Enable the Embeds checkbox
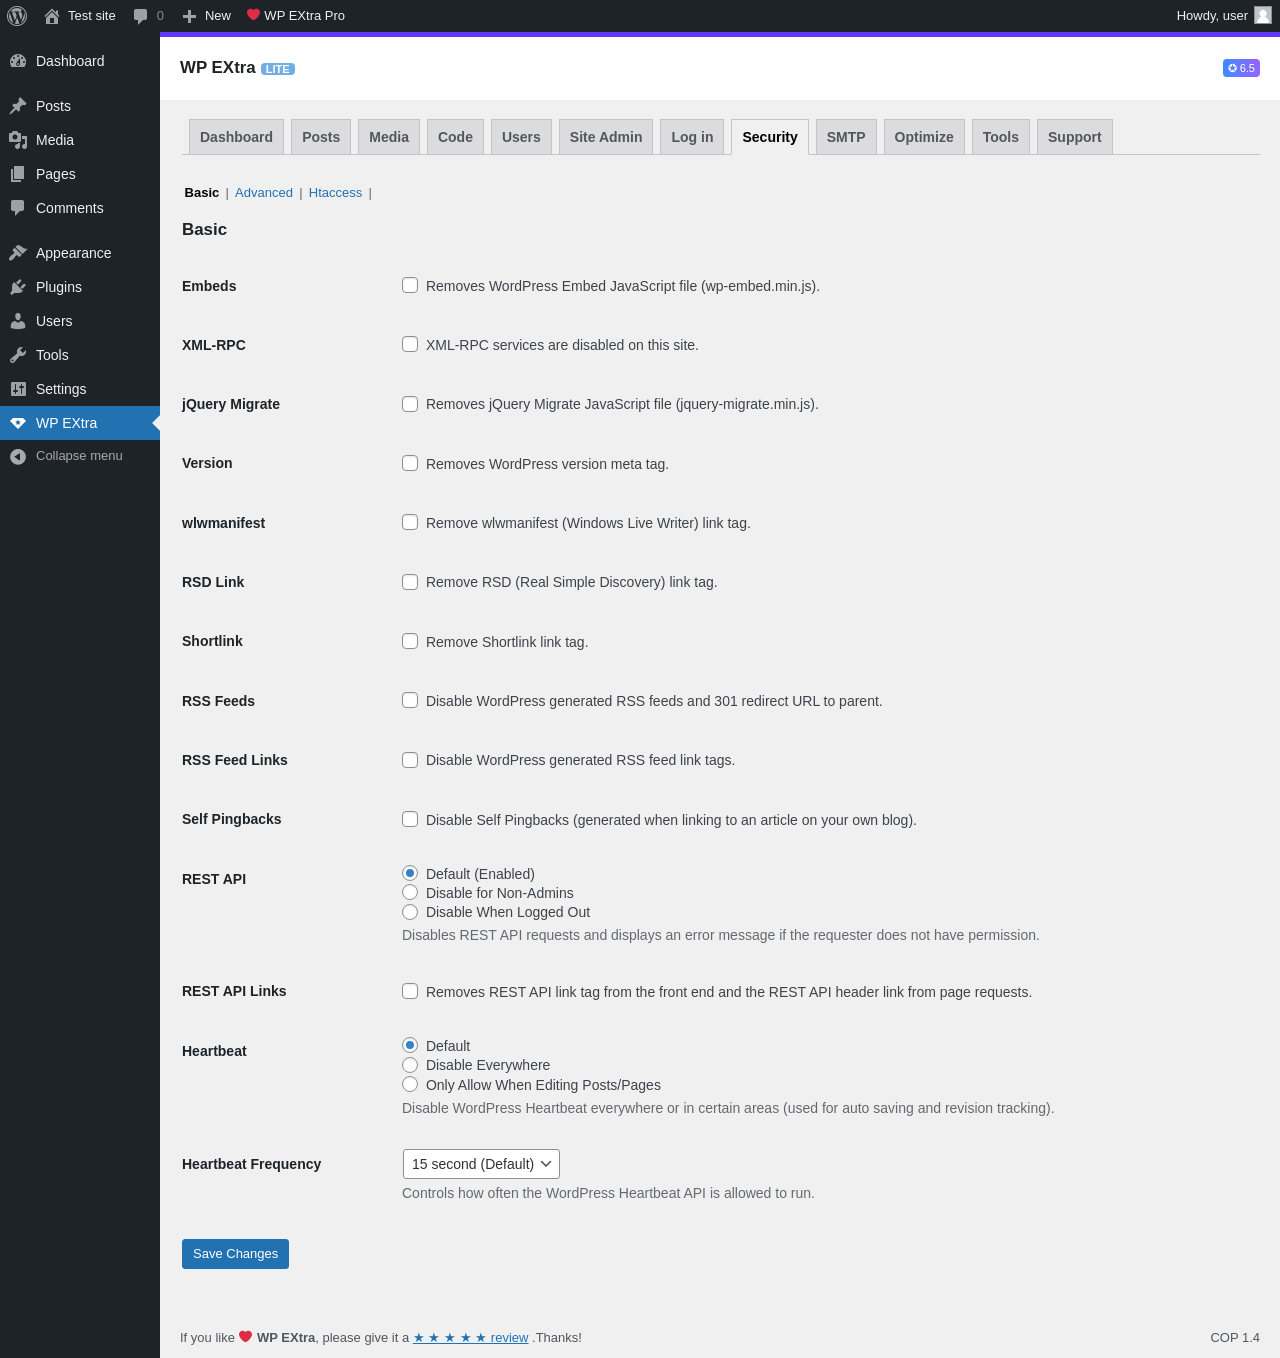The height and width of the screenshot is (1358, 1280). 410,285
